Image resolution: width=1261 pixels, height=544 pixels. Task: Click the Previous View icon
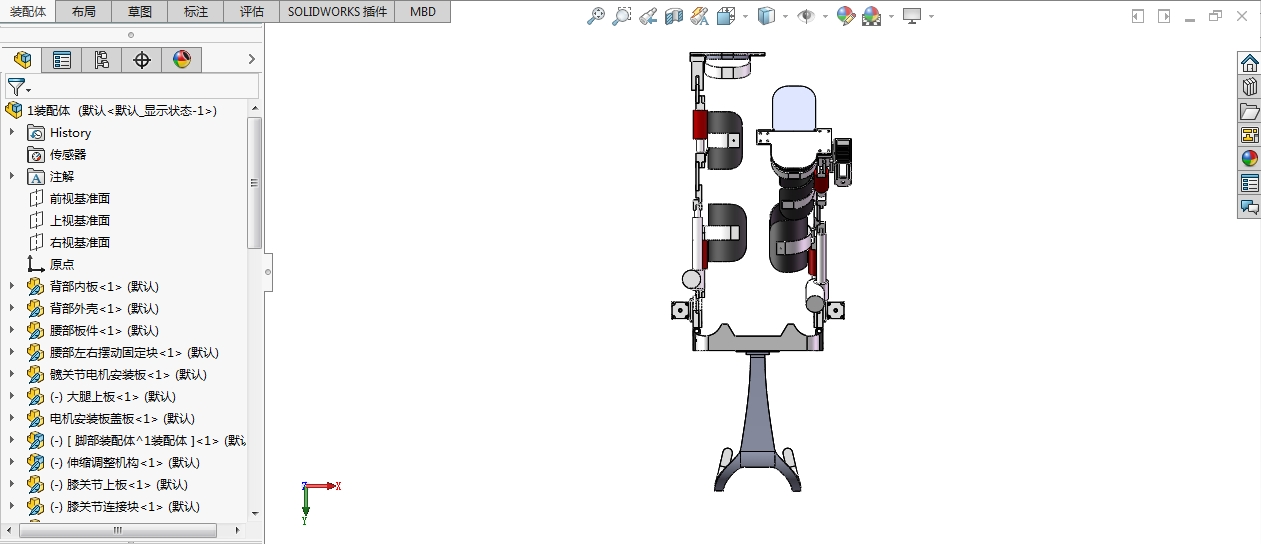(648, 16)
